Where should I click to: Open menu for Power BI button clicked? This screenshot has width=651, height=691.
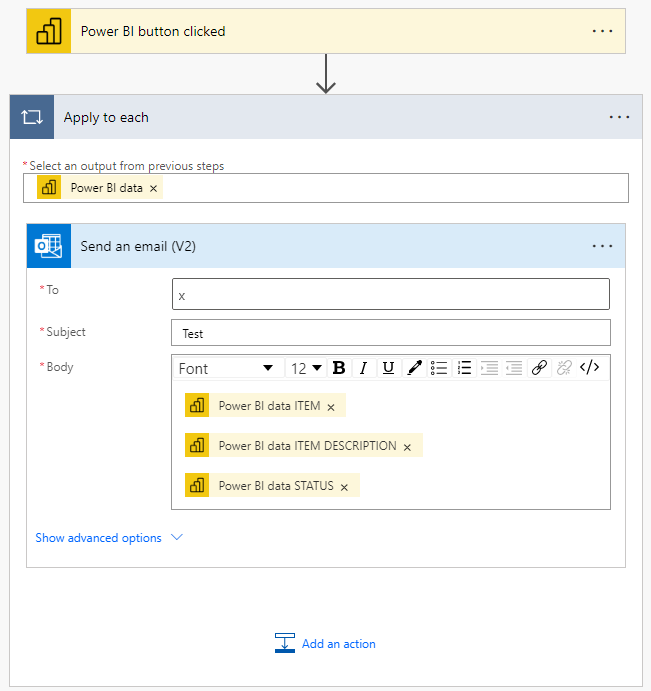pyautogui.click(x=602, y=31)
